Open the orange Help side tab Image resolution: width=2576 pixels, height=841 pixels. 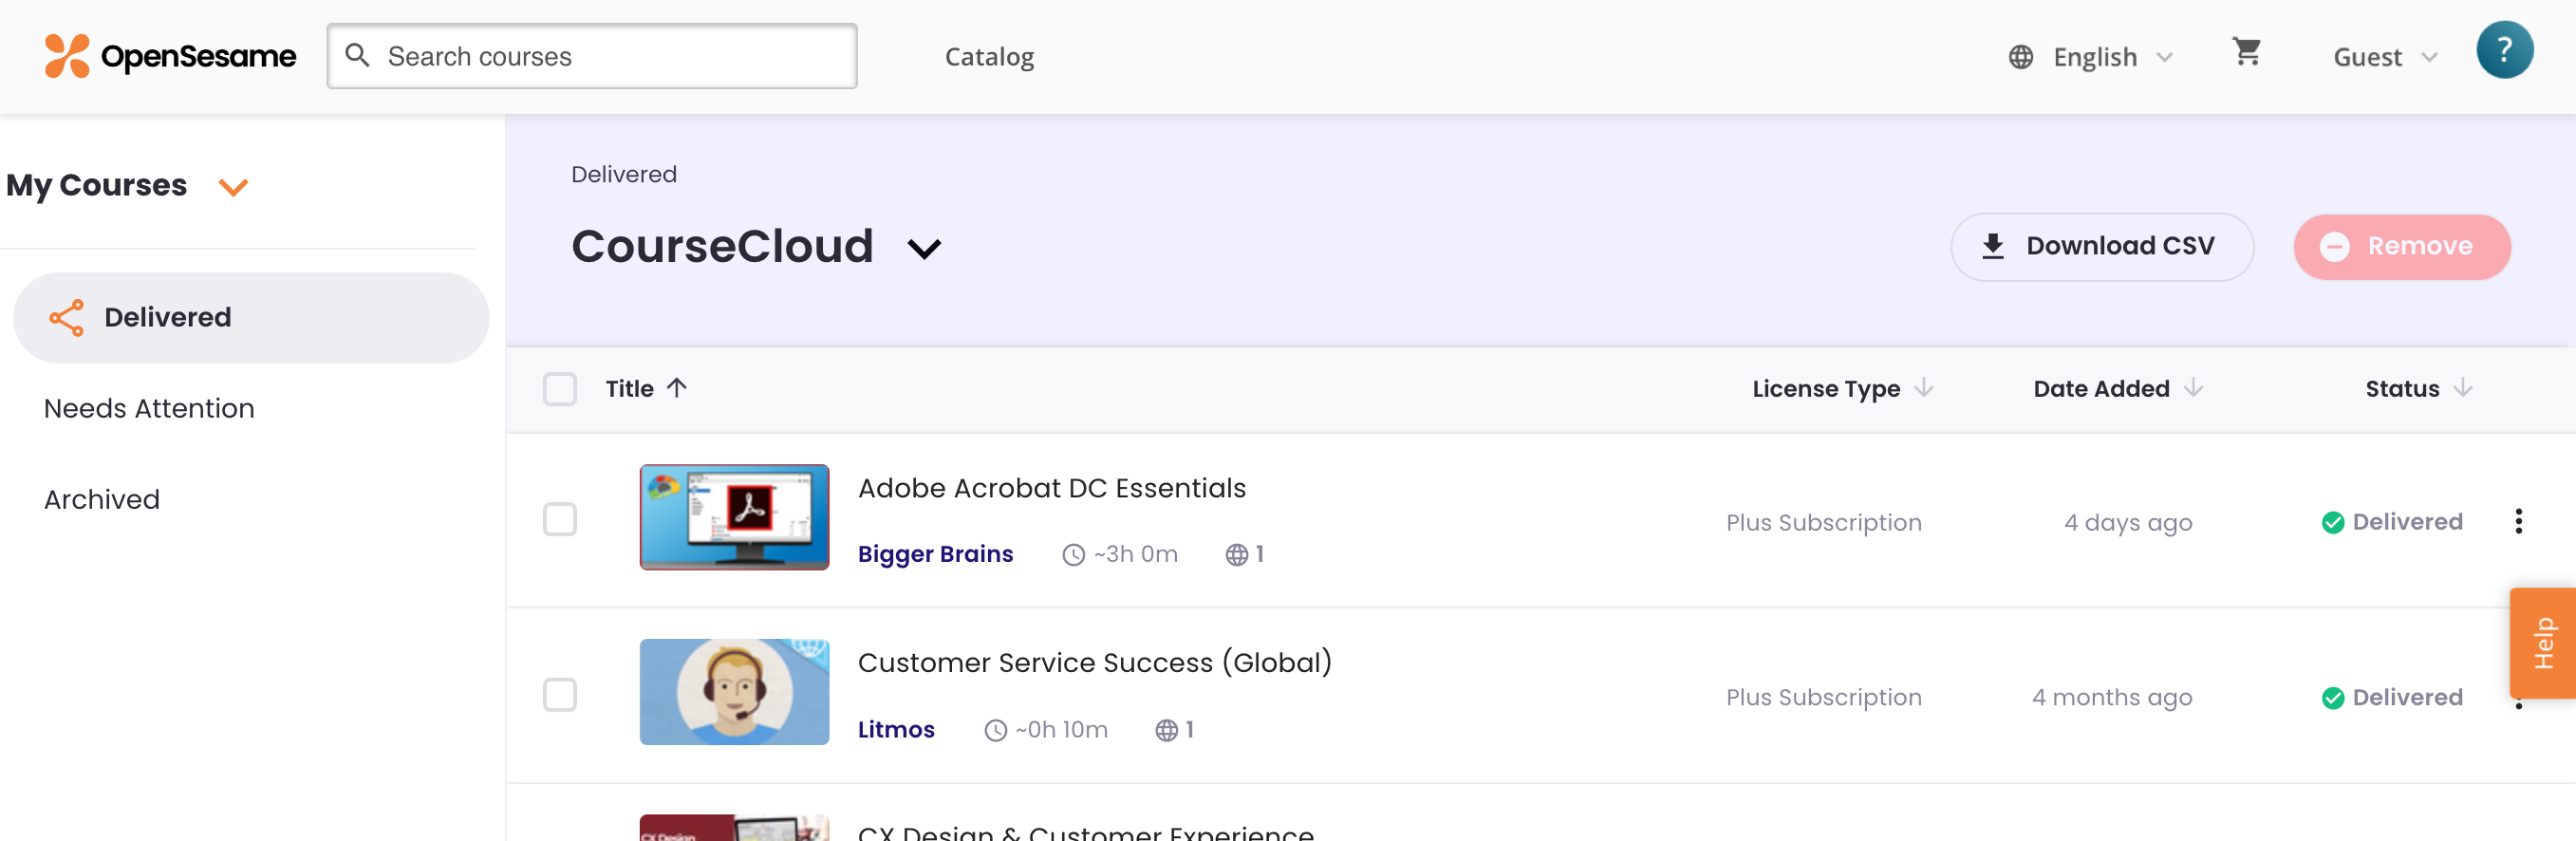click(2542, 643)
